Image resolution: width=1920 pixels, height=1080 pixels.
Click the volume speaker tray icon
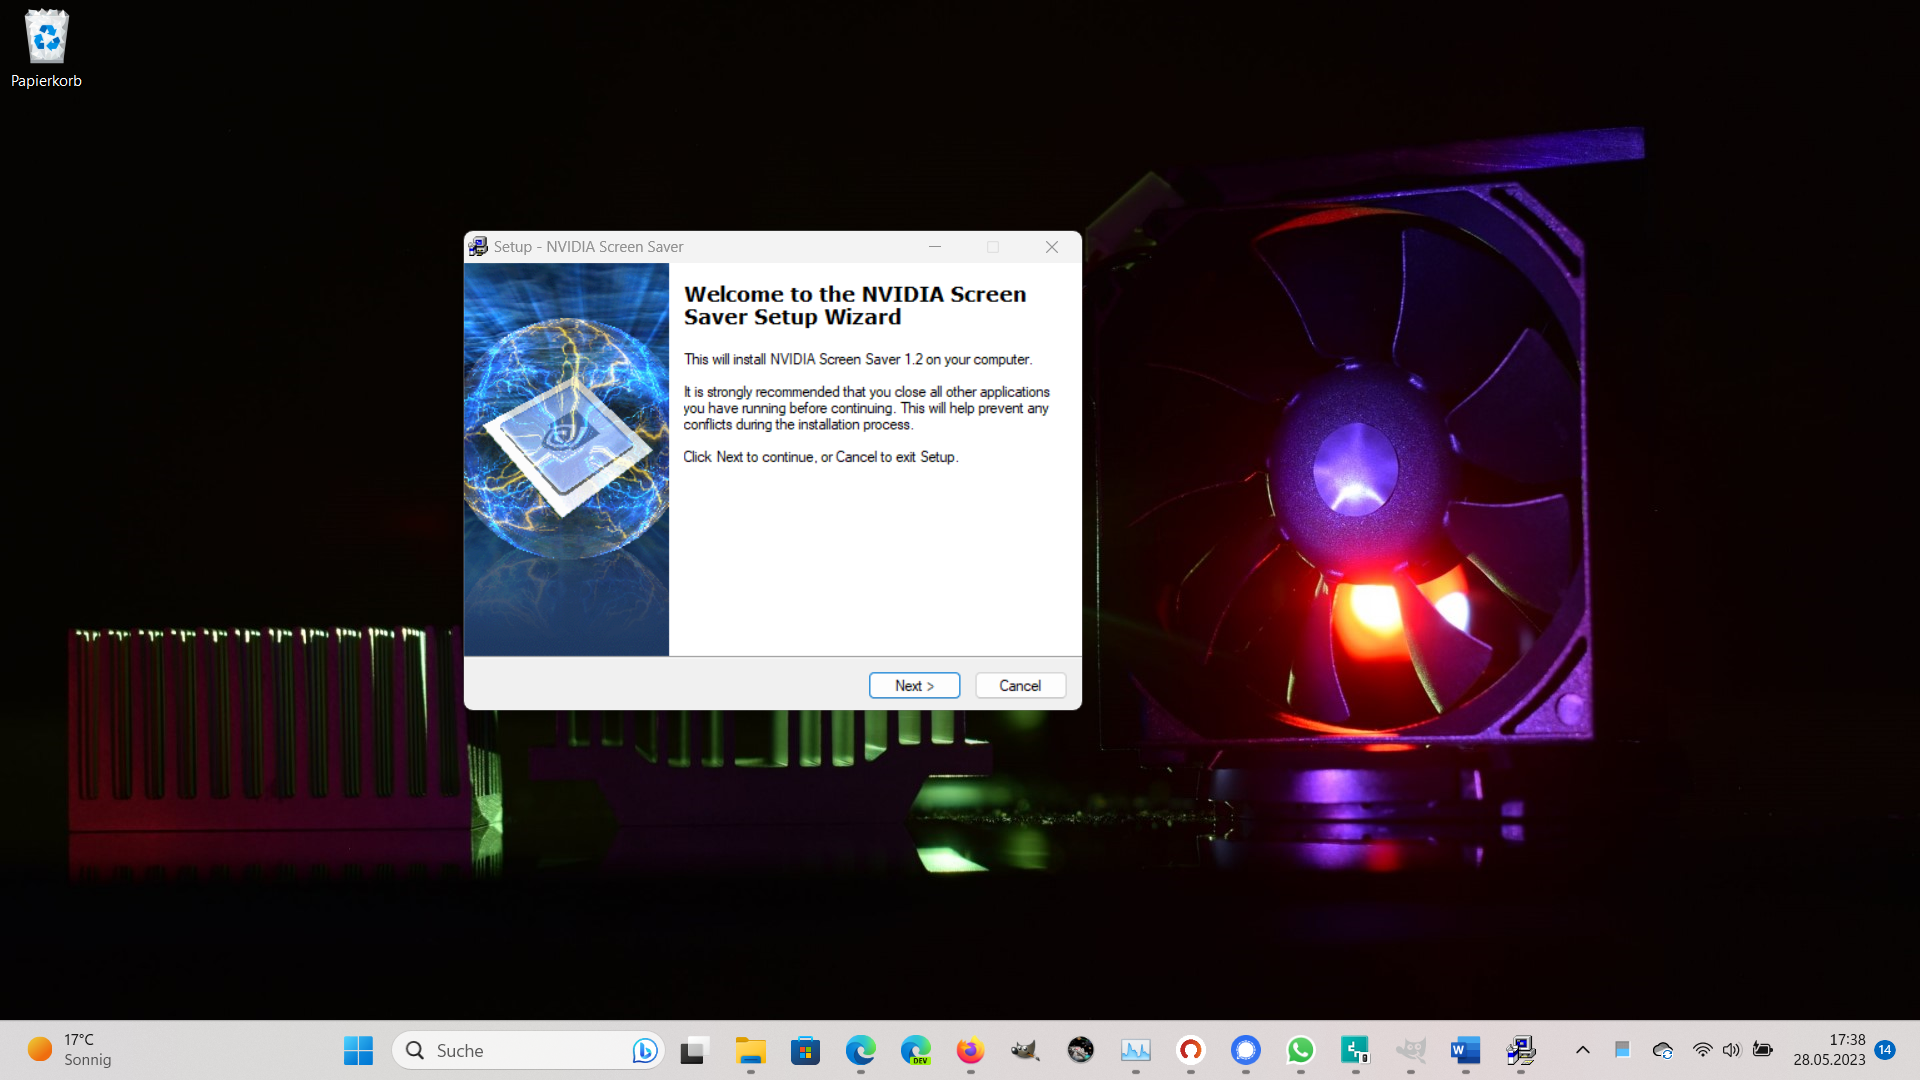(x=1732, y=1050)
